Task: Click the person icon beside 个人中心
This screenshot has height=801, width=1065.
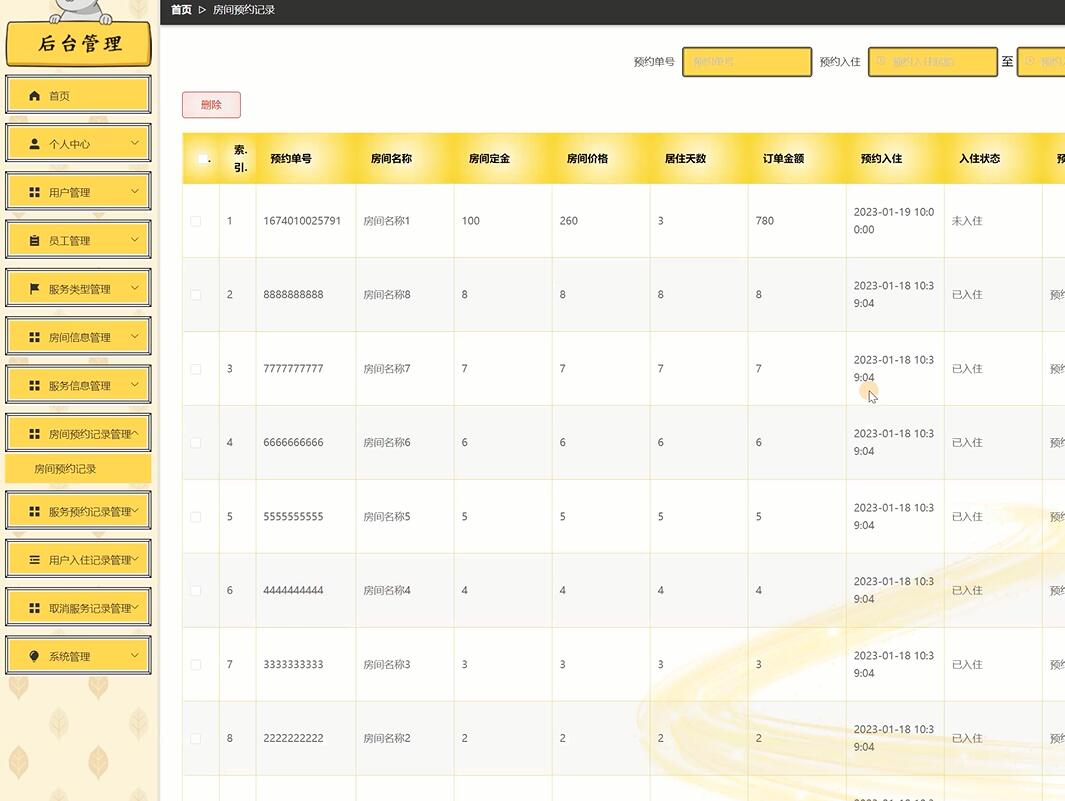Action: pos(35,144)
